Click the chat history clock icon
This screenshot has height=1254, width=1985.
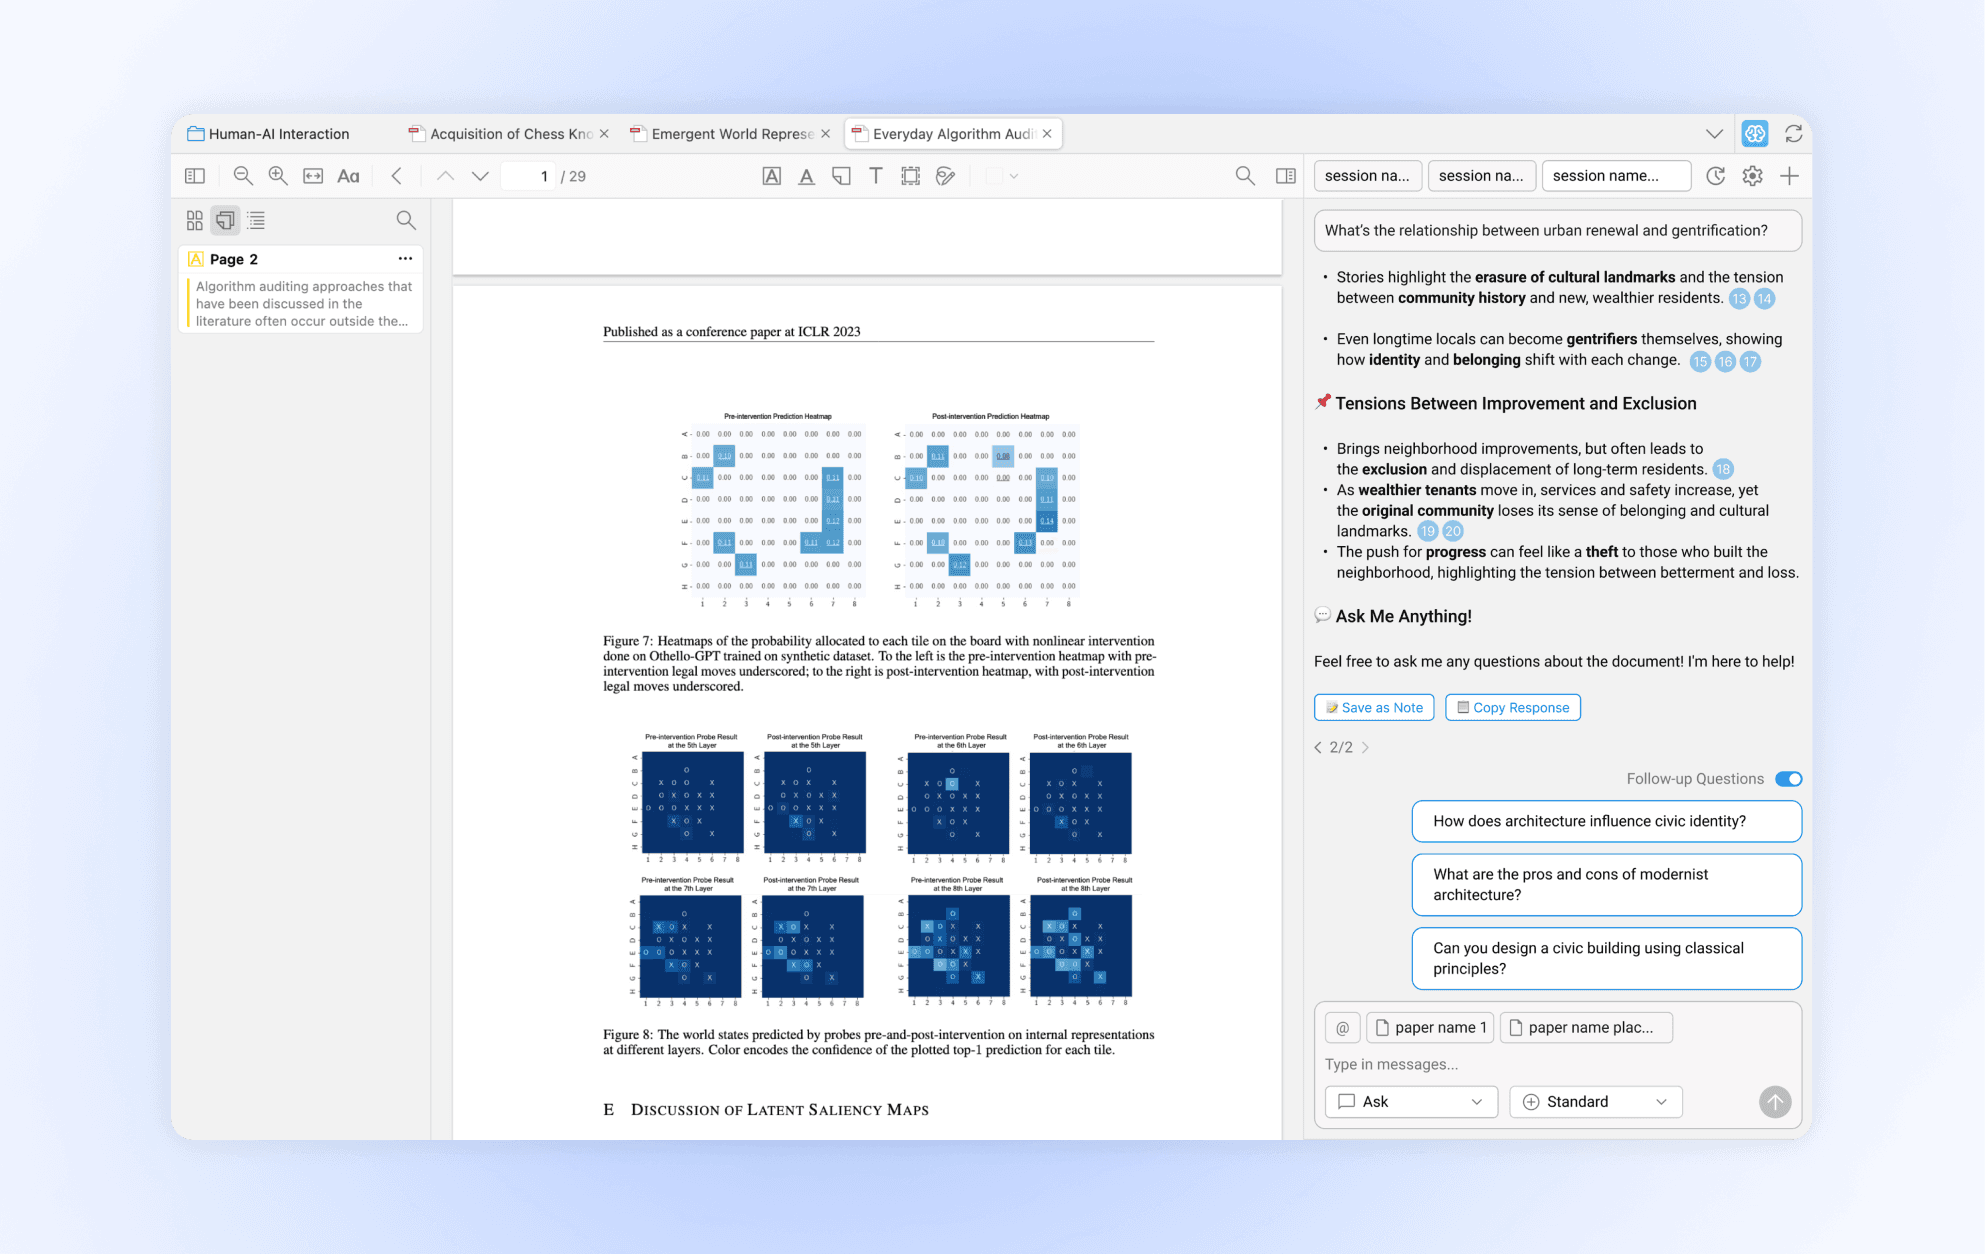(1716, 176)
